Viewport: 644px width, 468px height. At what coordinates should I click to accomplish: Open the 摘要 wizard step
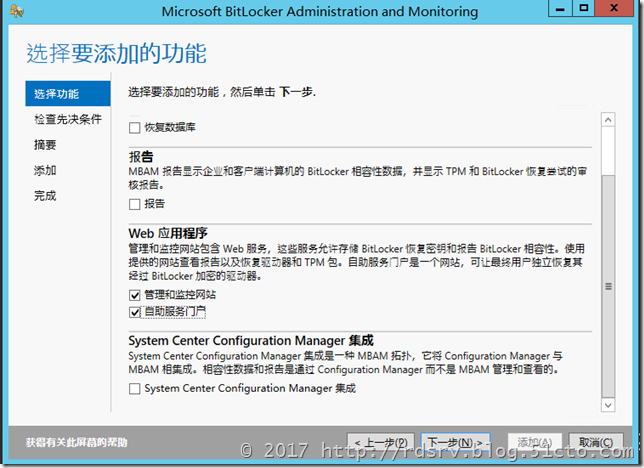[x=45, y=145]
